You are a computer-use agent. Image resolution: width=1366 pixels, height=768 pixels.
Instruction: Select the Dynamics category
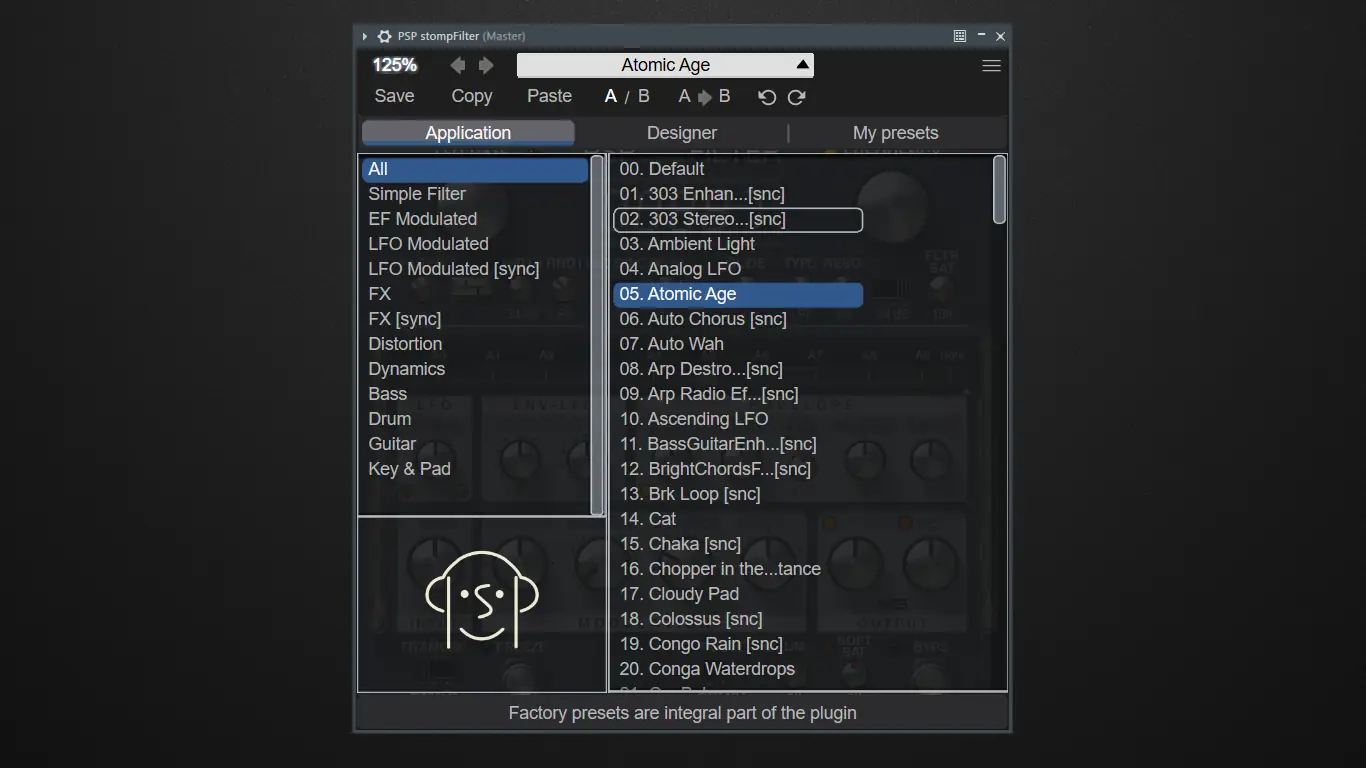475,369
